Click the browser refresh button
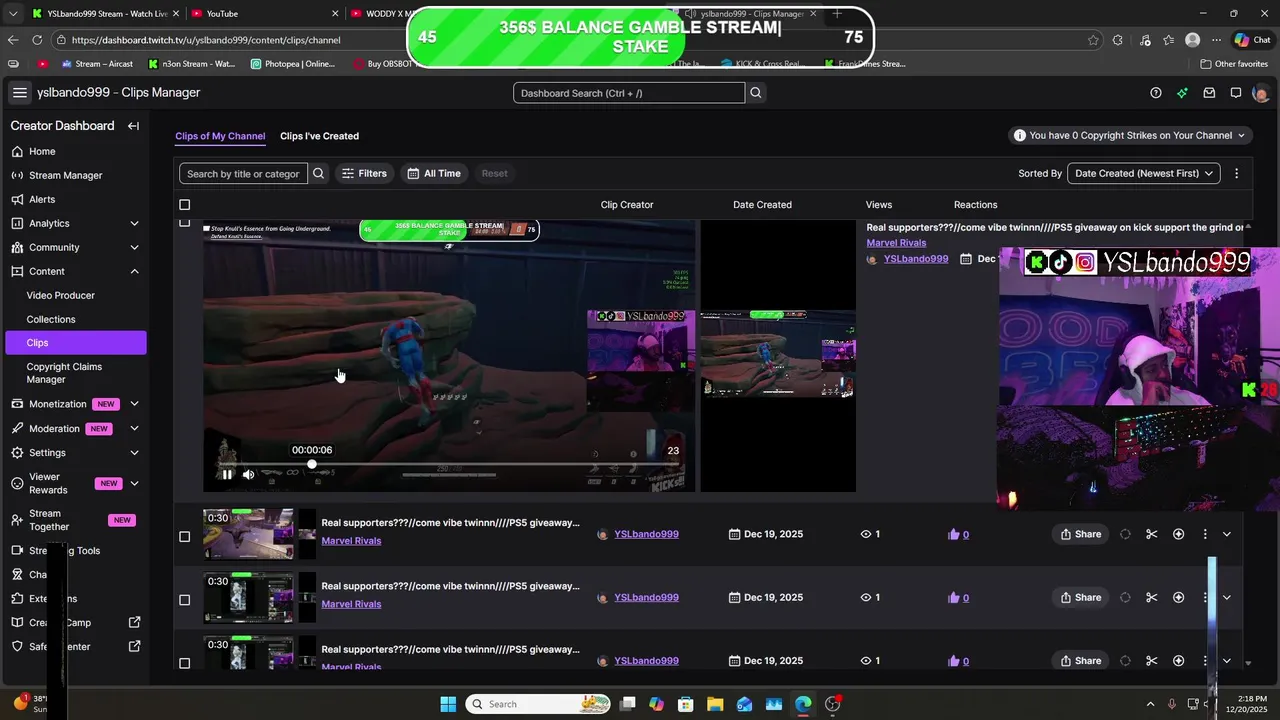The height and width of the screenshot is (720, 1280). coord(37,40)
